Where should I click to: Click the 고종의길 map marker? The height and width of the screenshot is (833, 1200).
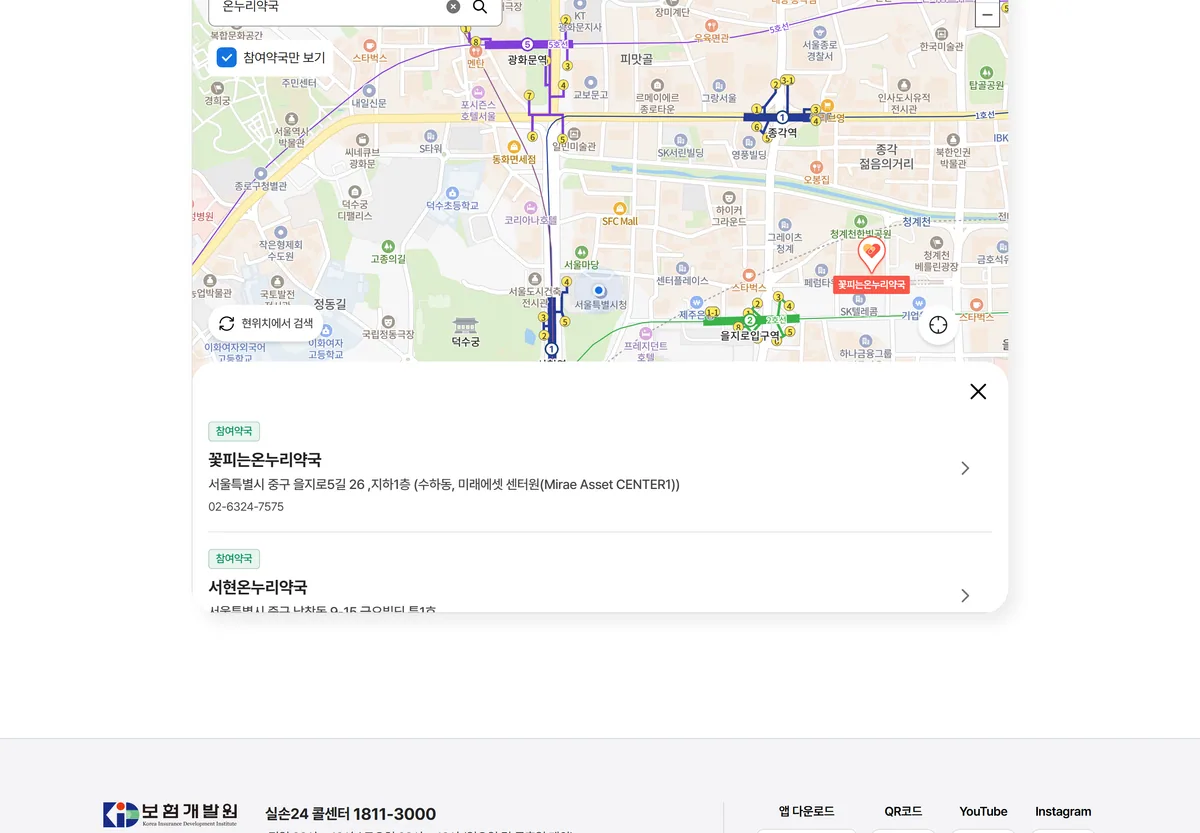(388, 246)
